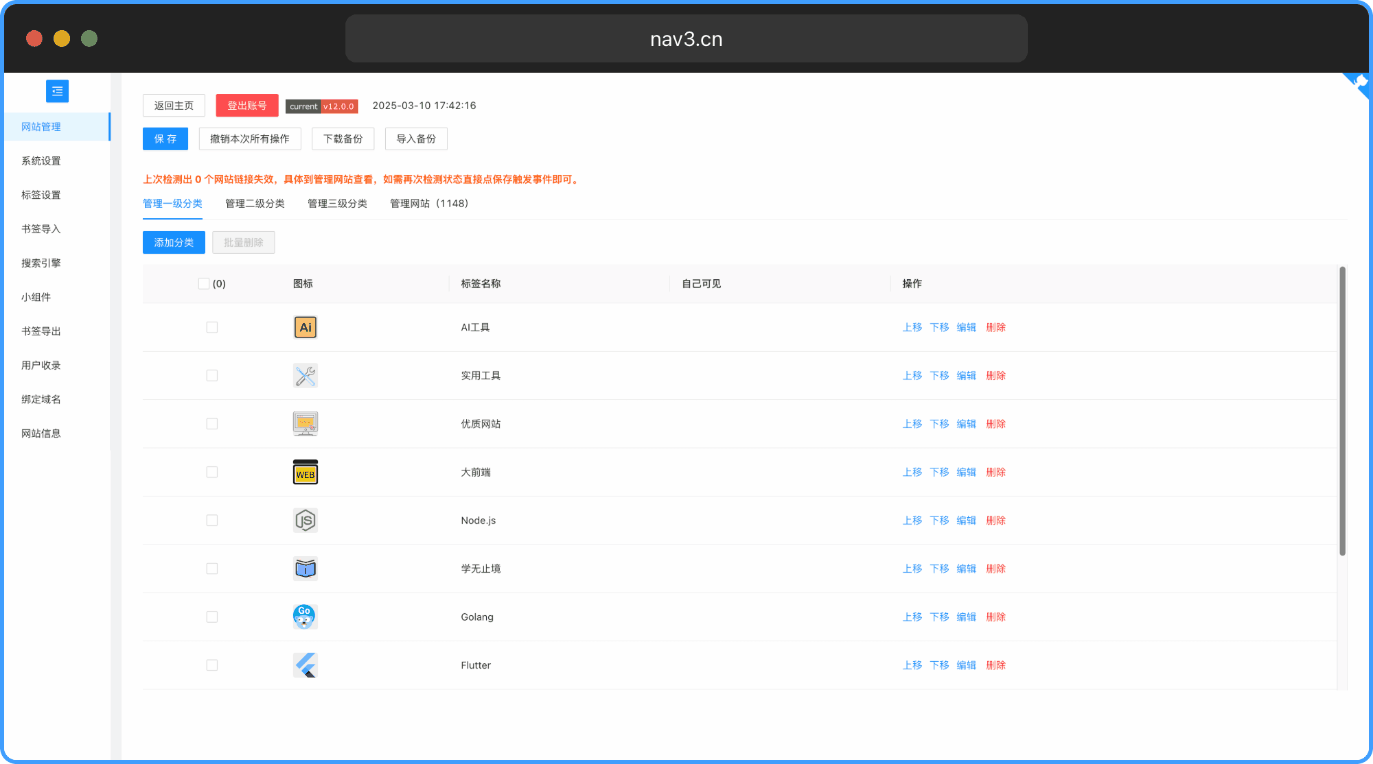Open 小组件 in the sidebar
Image resolution: width=1373 pixels, height=764 pixels.
(x=56, y=297)
